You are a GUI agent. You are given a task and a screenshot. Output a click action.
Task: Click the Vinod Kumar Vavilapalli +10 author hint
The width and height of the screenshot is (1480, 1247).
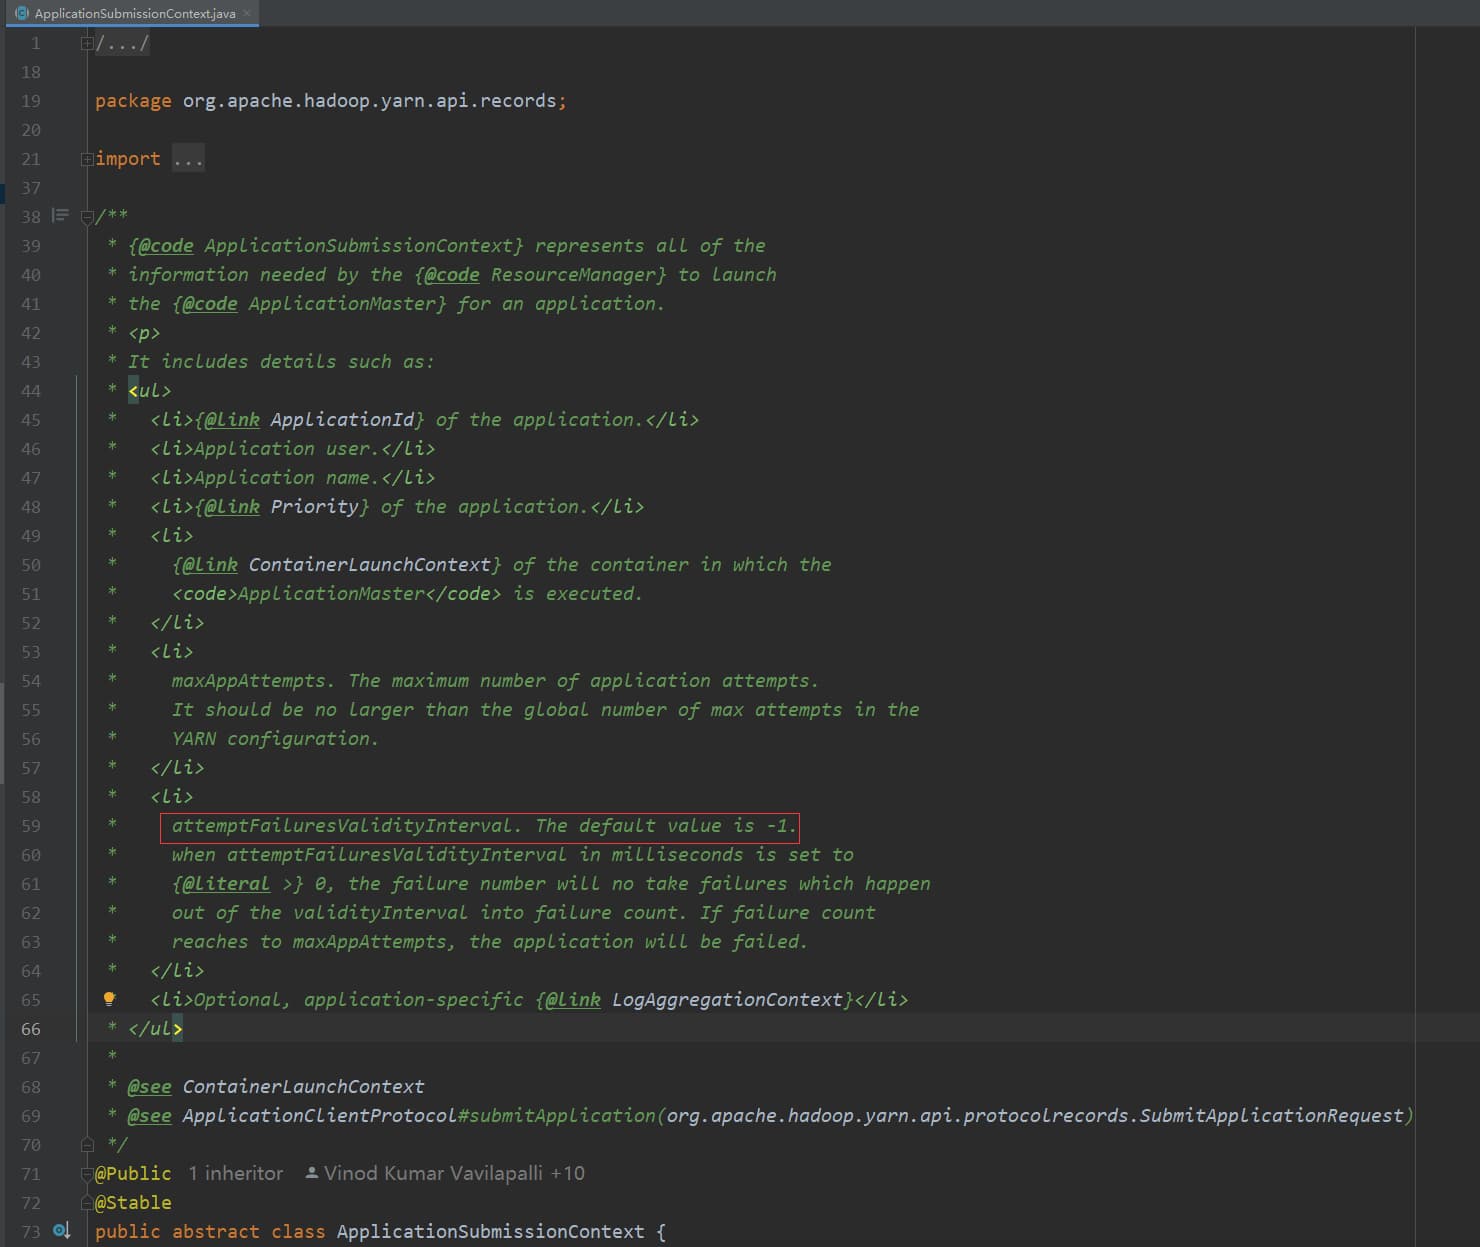click(x=445, y=1173)
